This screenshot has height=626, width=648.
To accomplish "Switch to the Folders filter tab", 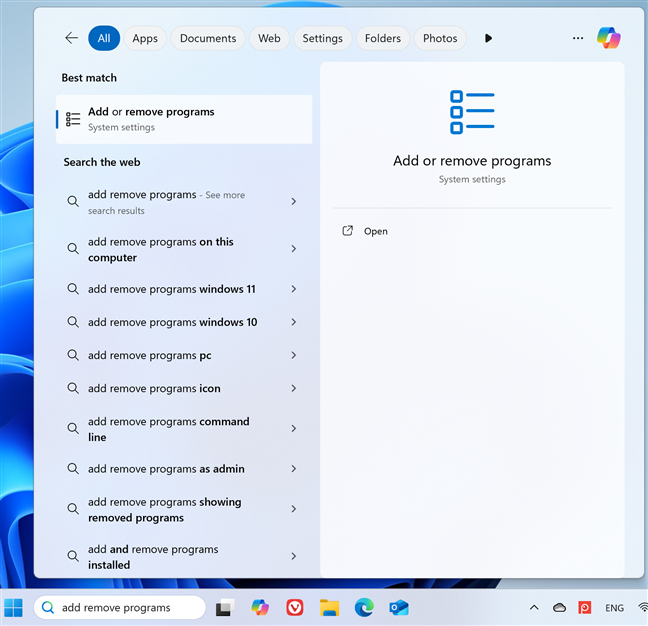I will [x=383, y=38].
